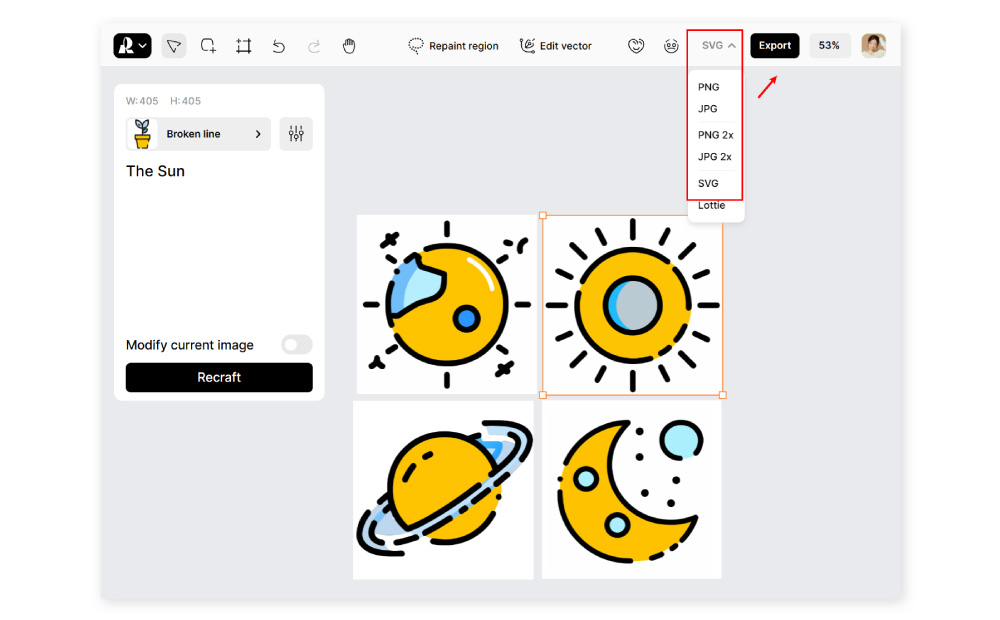Toggle Modify current image switch
Viewport: 1000px width, 620px height.
click(297, 344)
